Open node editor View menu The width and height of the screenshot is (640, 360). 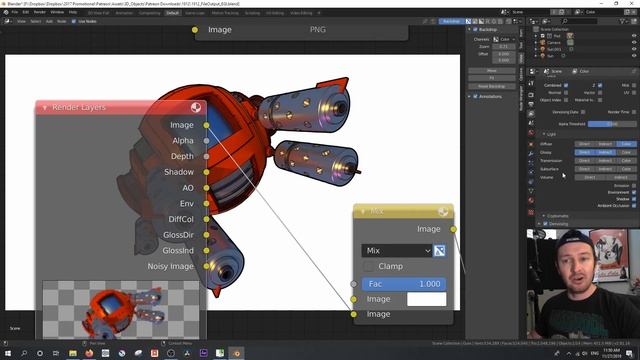tap(21, 21)
